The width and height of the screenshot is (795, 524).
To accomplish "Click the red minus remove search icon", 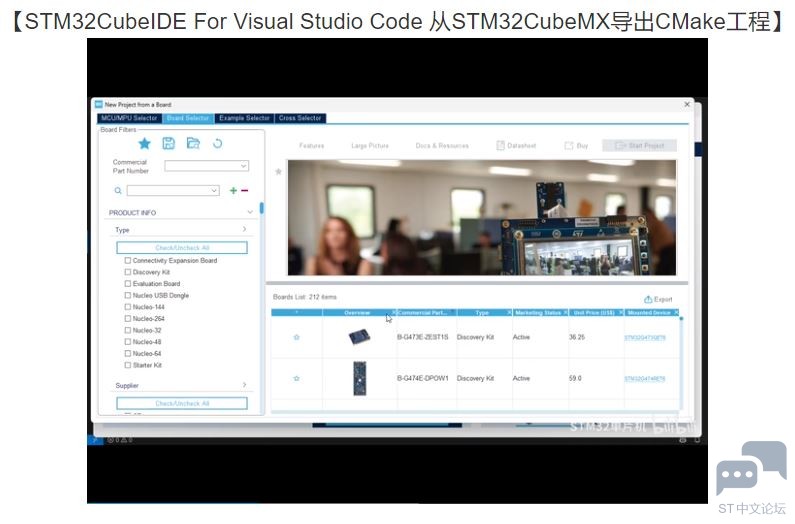I will [x=245, y=190].
